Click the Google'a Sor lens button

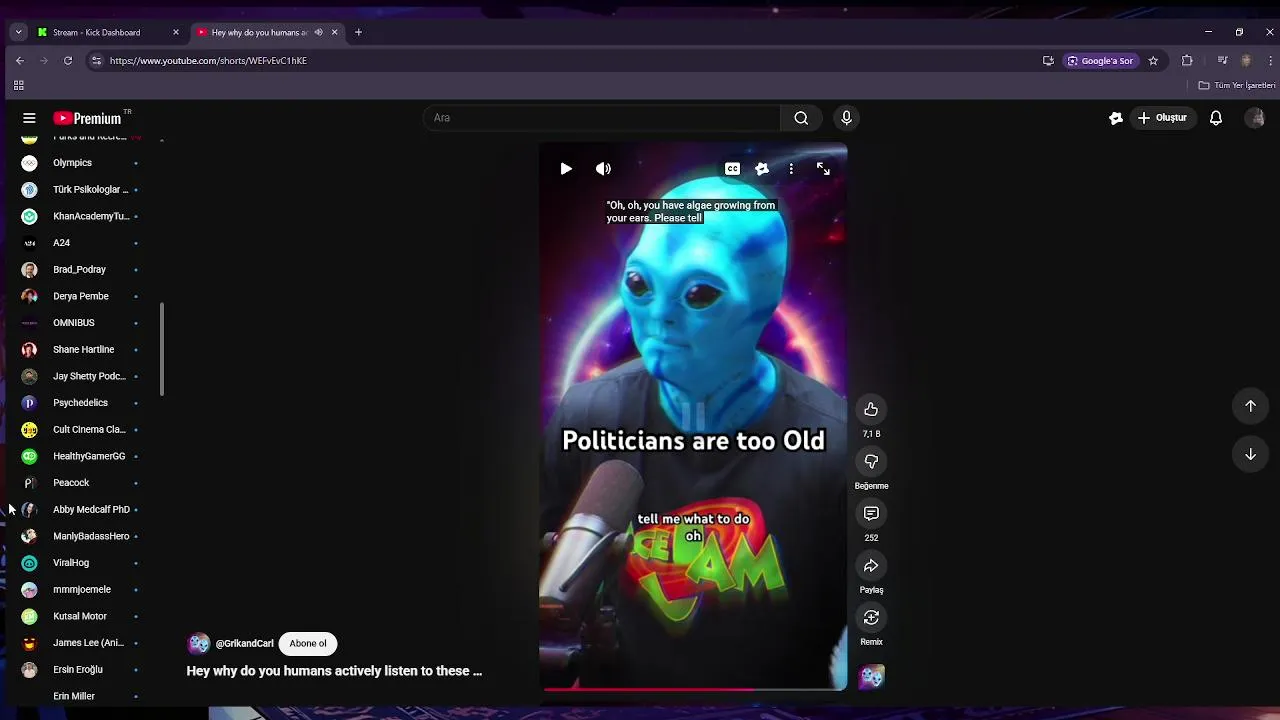(x=1100, y=61)
